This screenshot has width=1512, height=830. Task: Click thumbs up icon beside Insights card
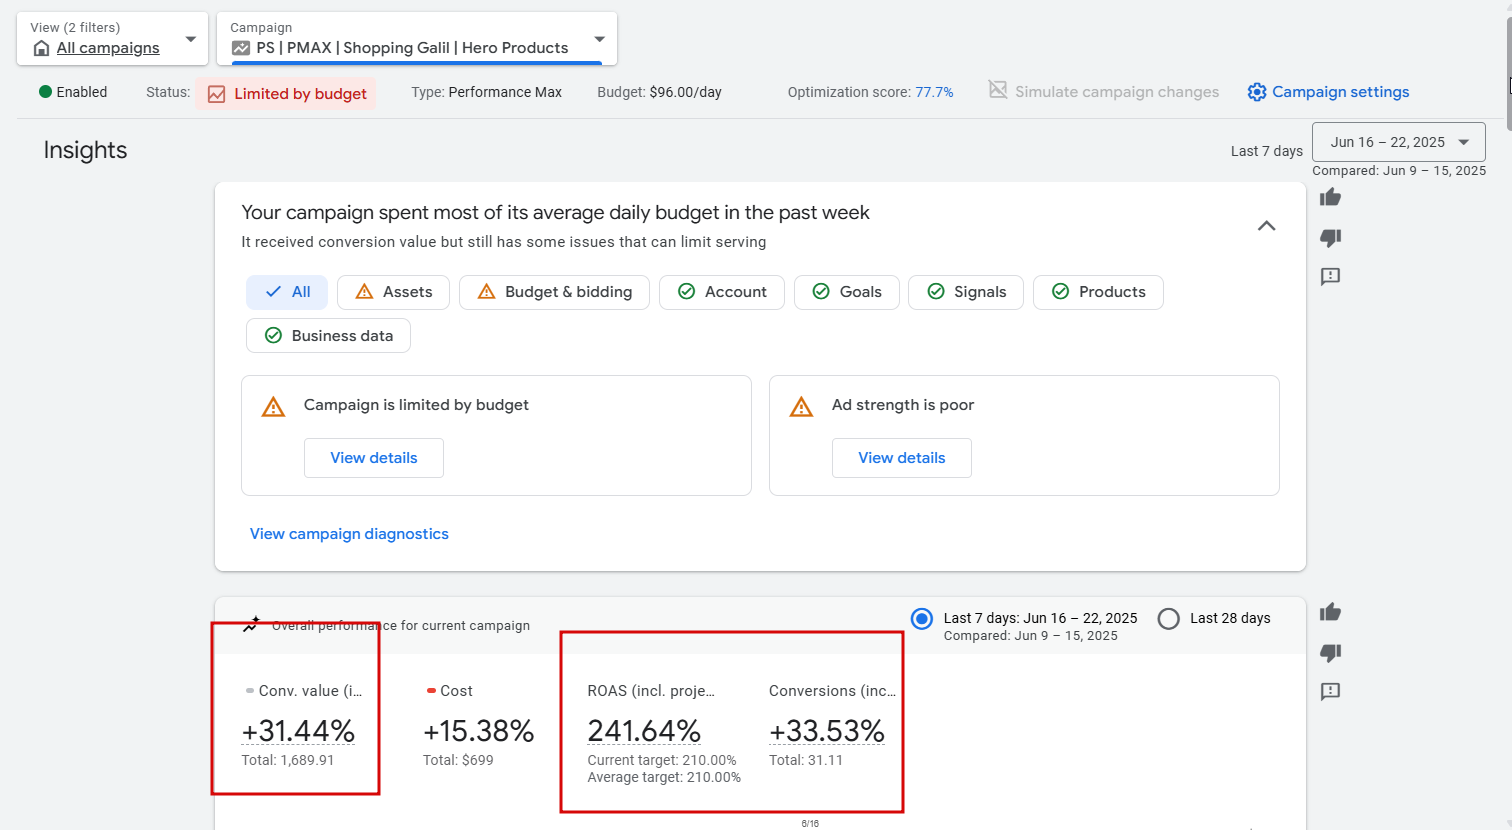[x=1330, y=197]
